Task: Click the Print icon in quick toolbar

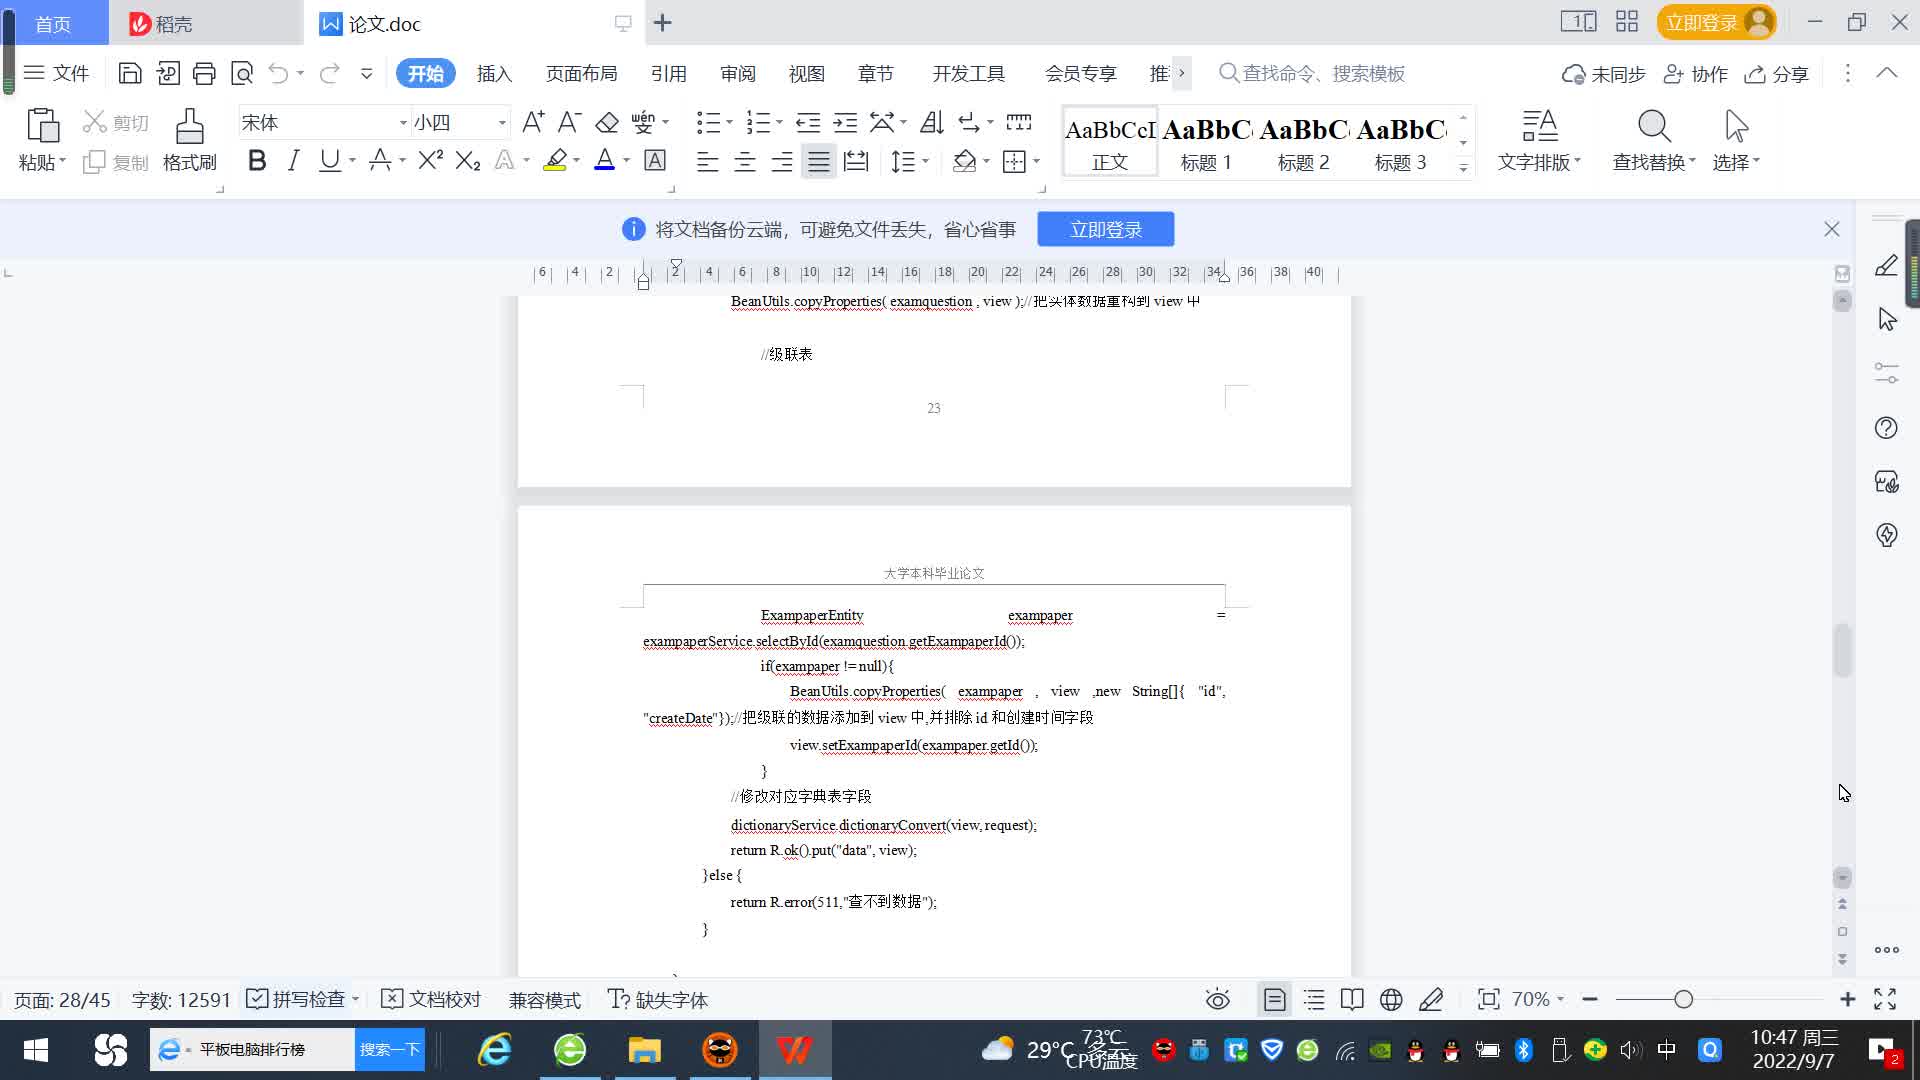Action: click(x=204, y=73)
